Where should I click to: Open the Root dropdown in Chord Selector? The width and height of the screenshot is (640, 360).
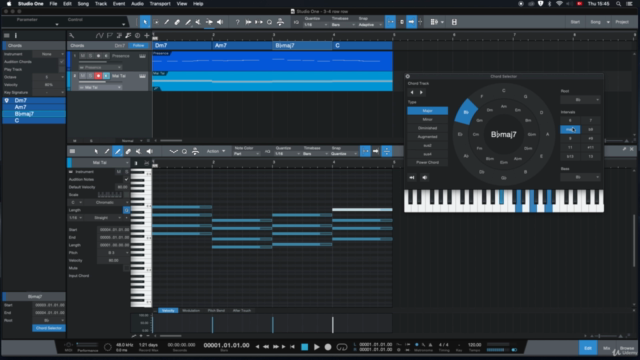point(580,100)
